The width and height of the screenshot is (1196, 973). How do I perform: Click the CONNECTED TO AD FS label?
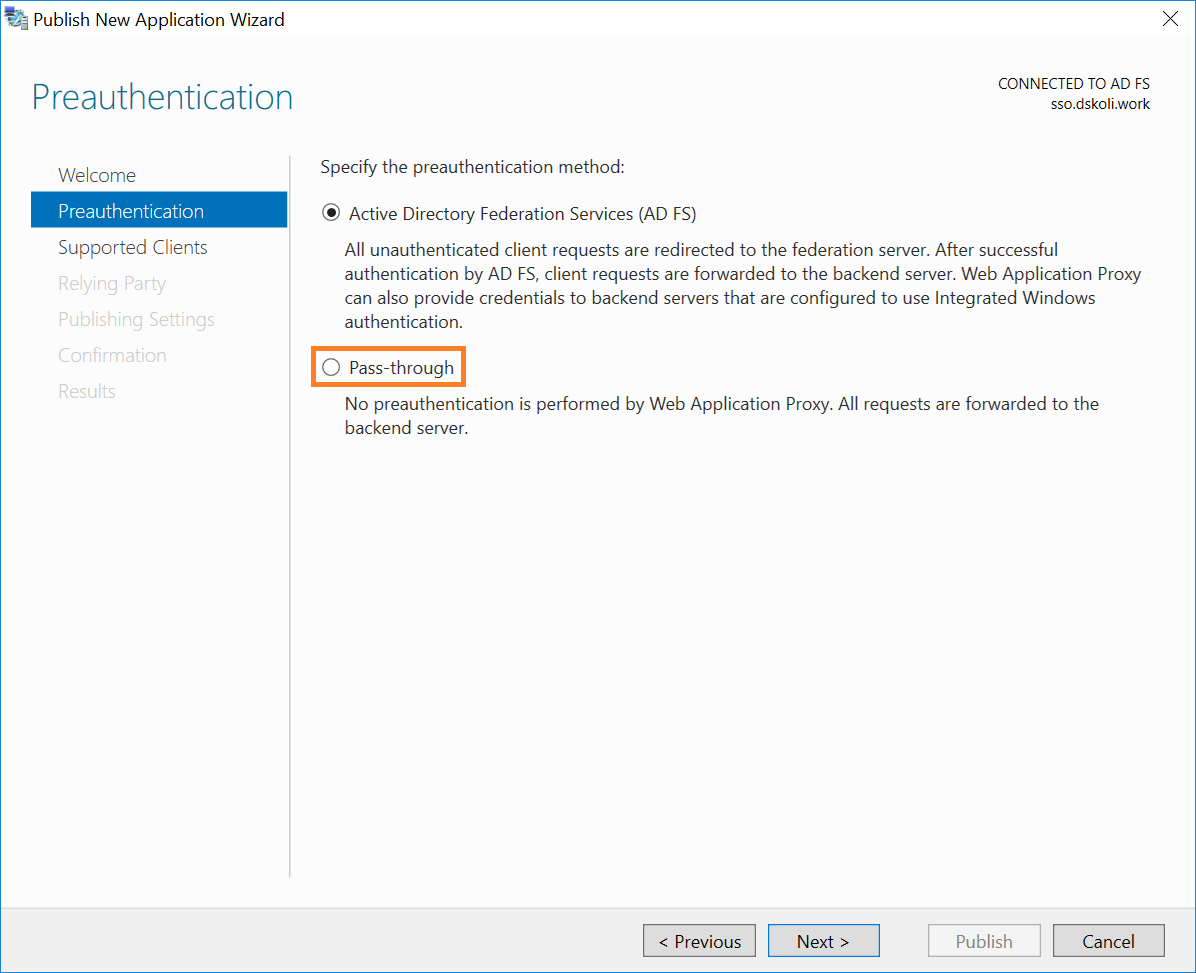pos(1073,84)
